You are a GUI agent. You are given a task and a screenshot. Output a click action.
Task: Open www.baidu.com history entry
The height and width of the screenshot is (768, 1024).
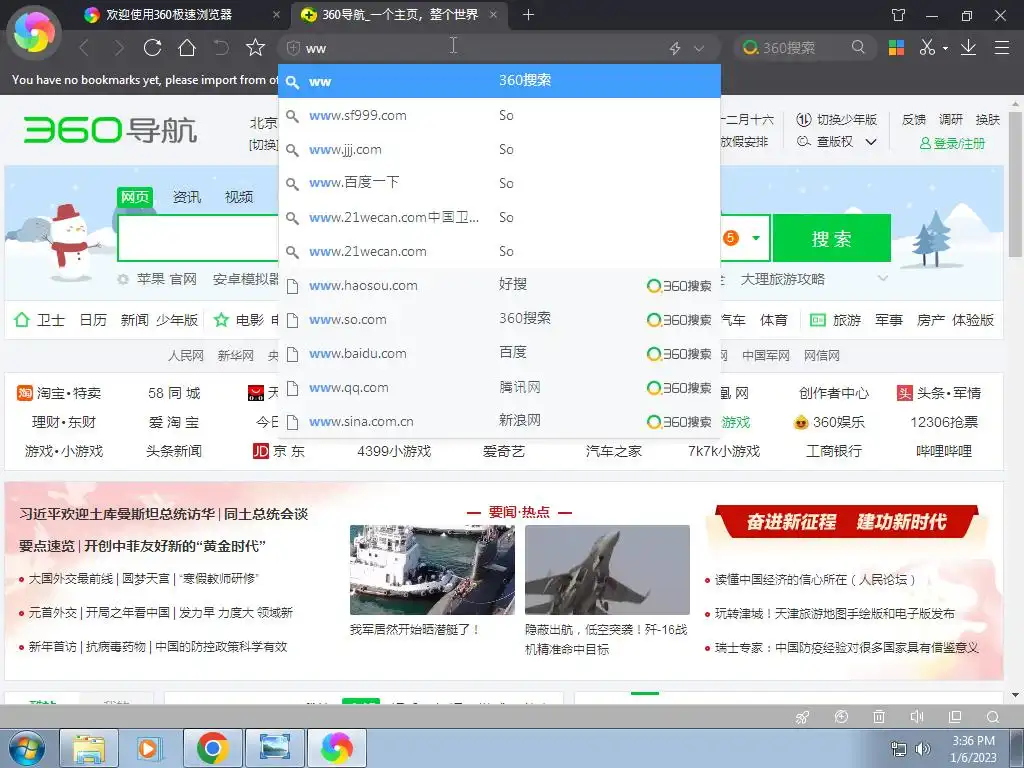click(500, 353)
